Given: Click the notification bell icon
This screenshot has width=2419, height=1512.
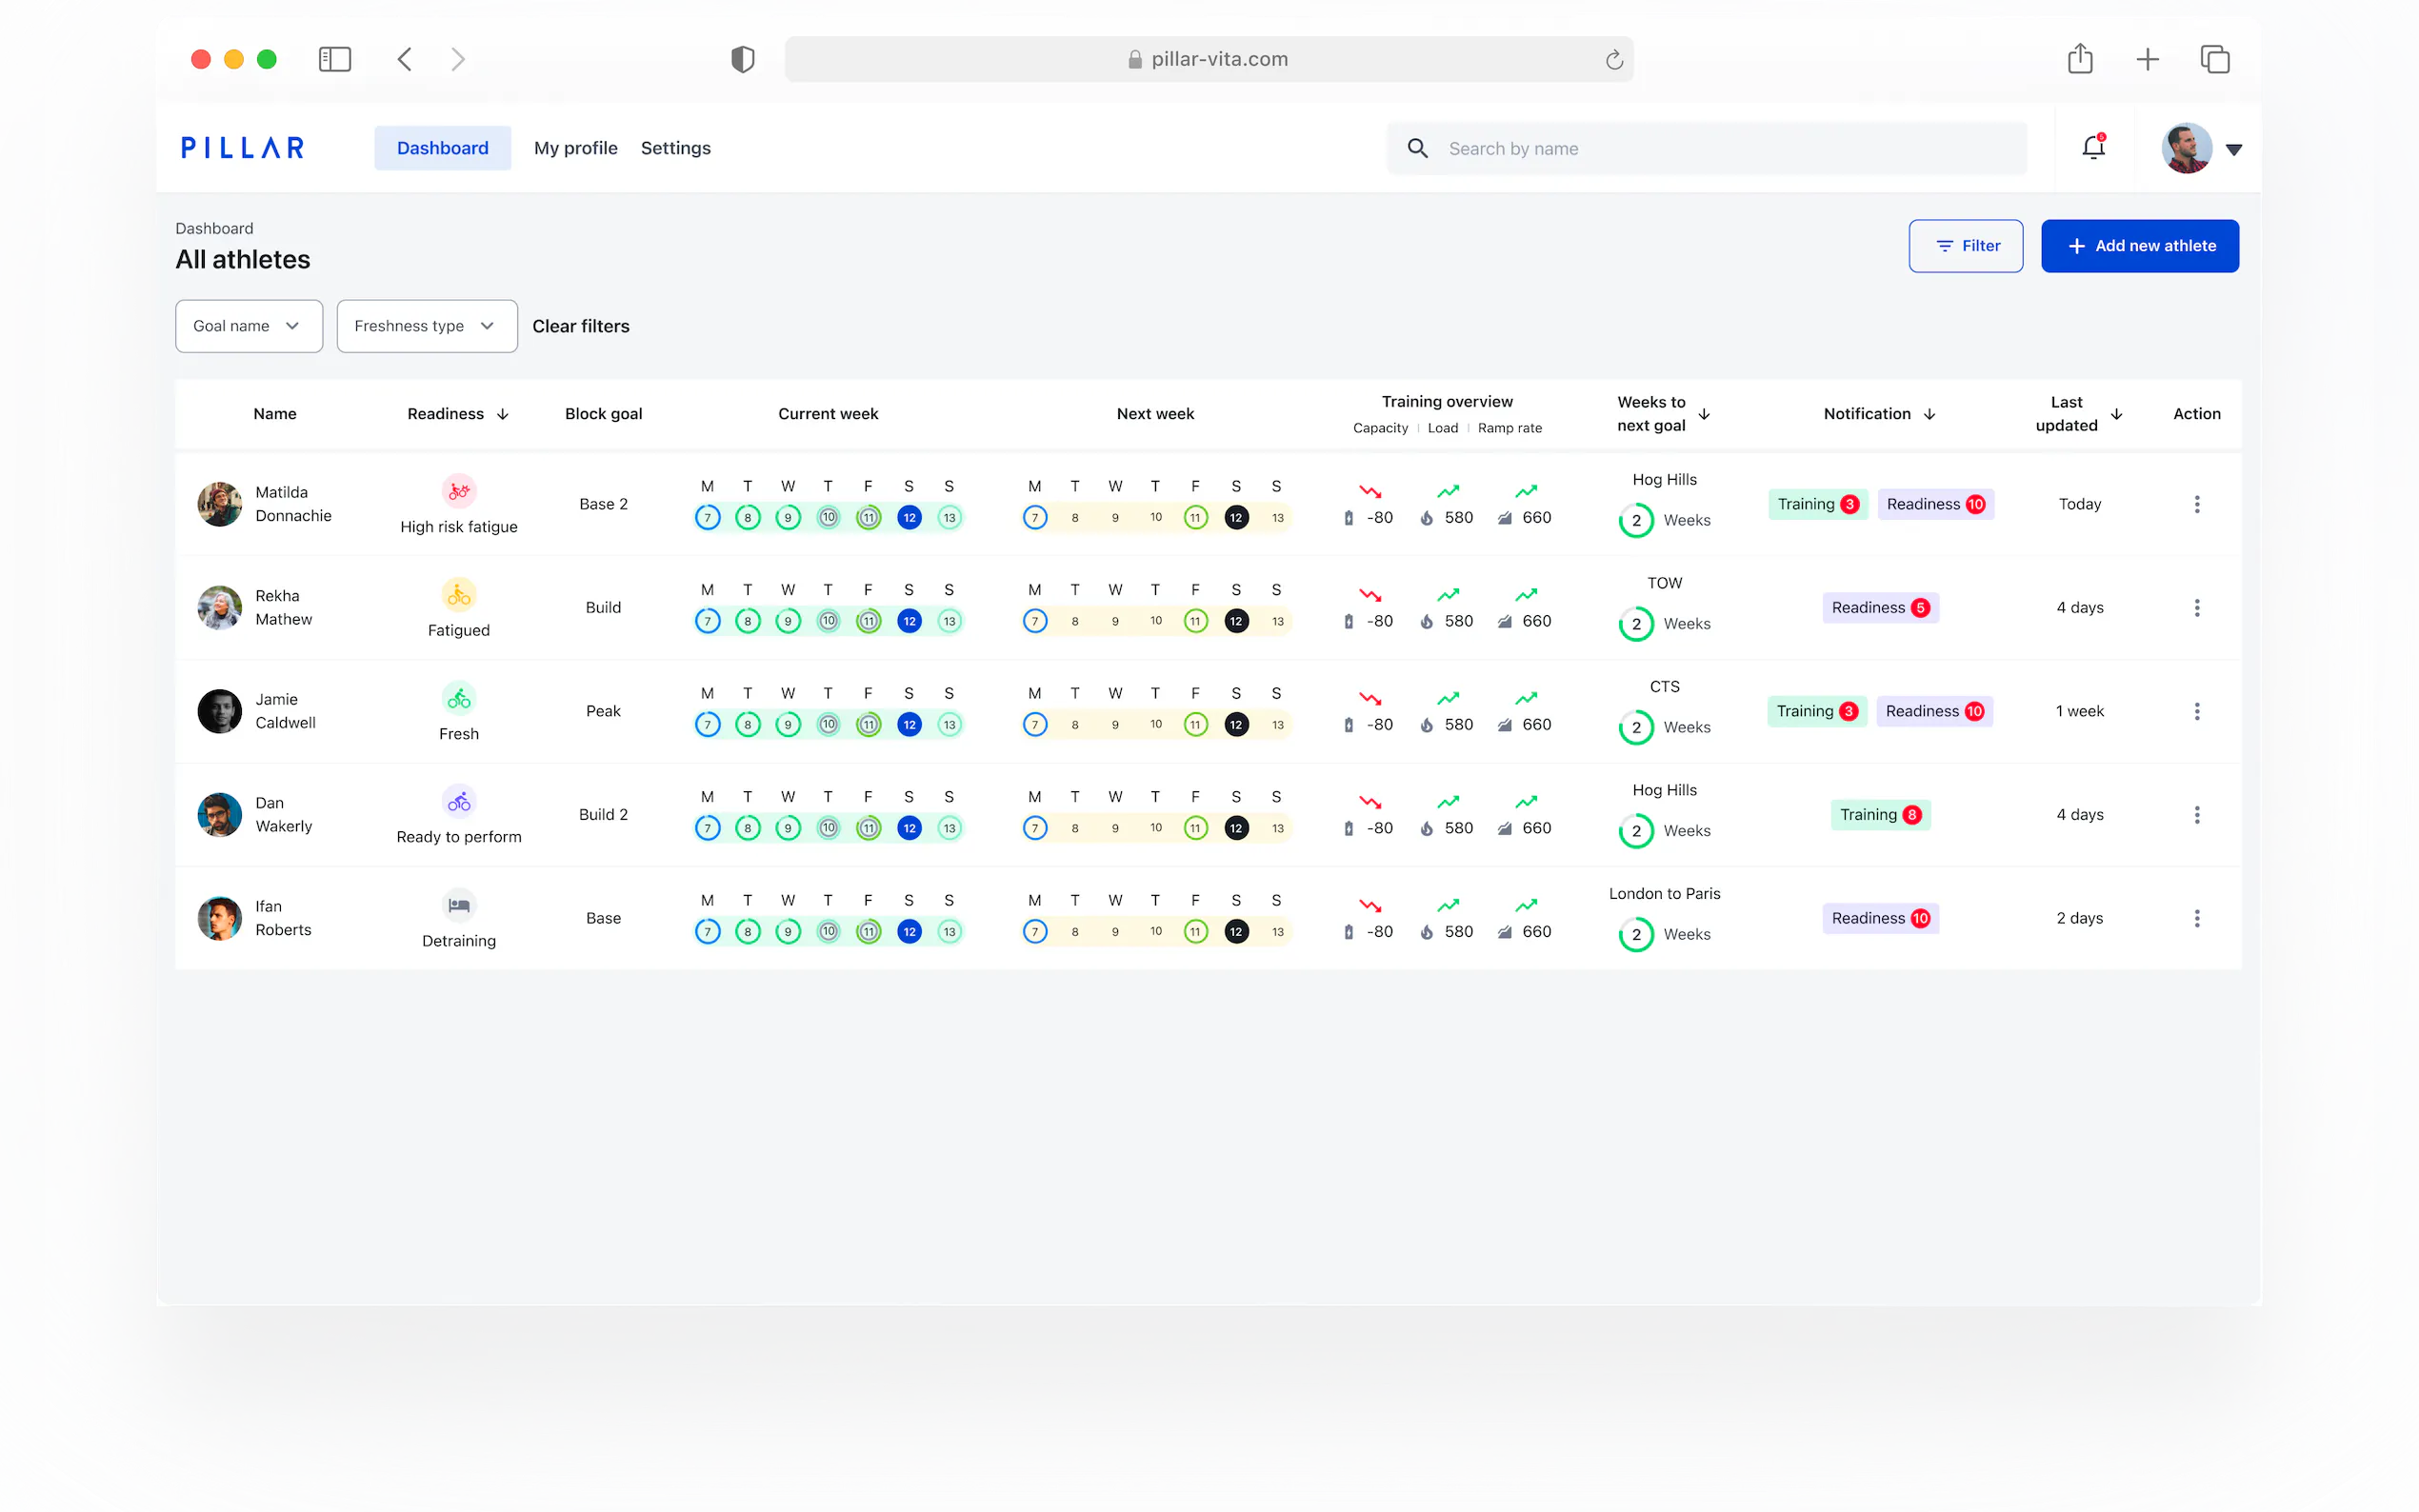Looking at the screenshot, I should [x=2093, y=148].
